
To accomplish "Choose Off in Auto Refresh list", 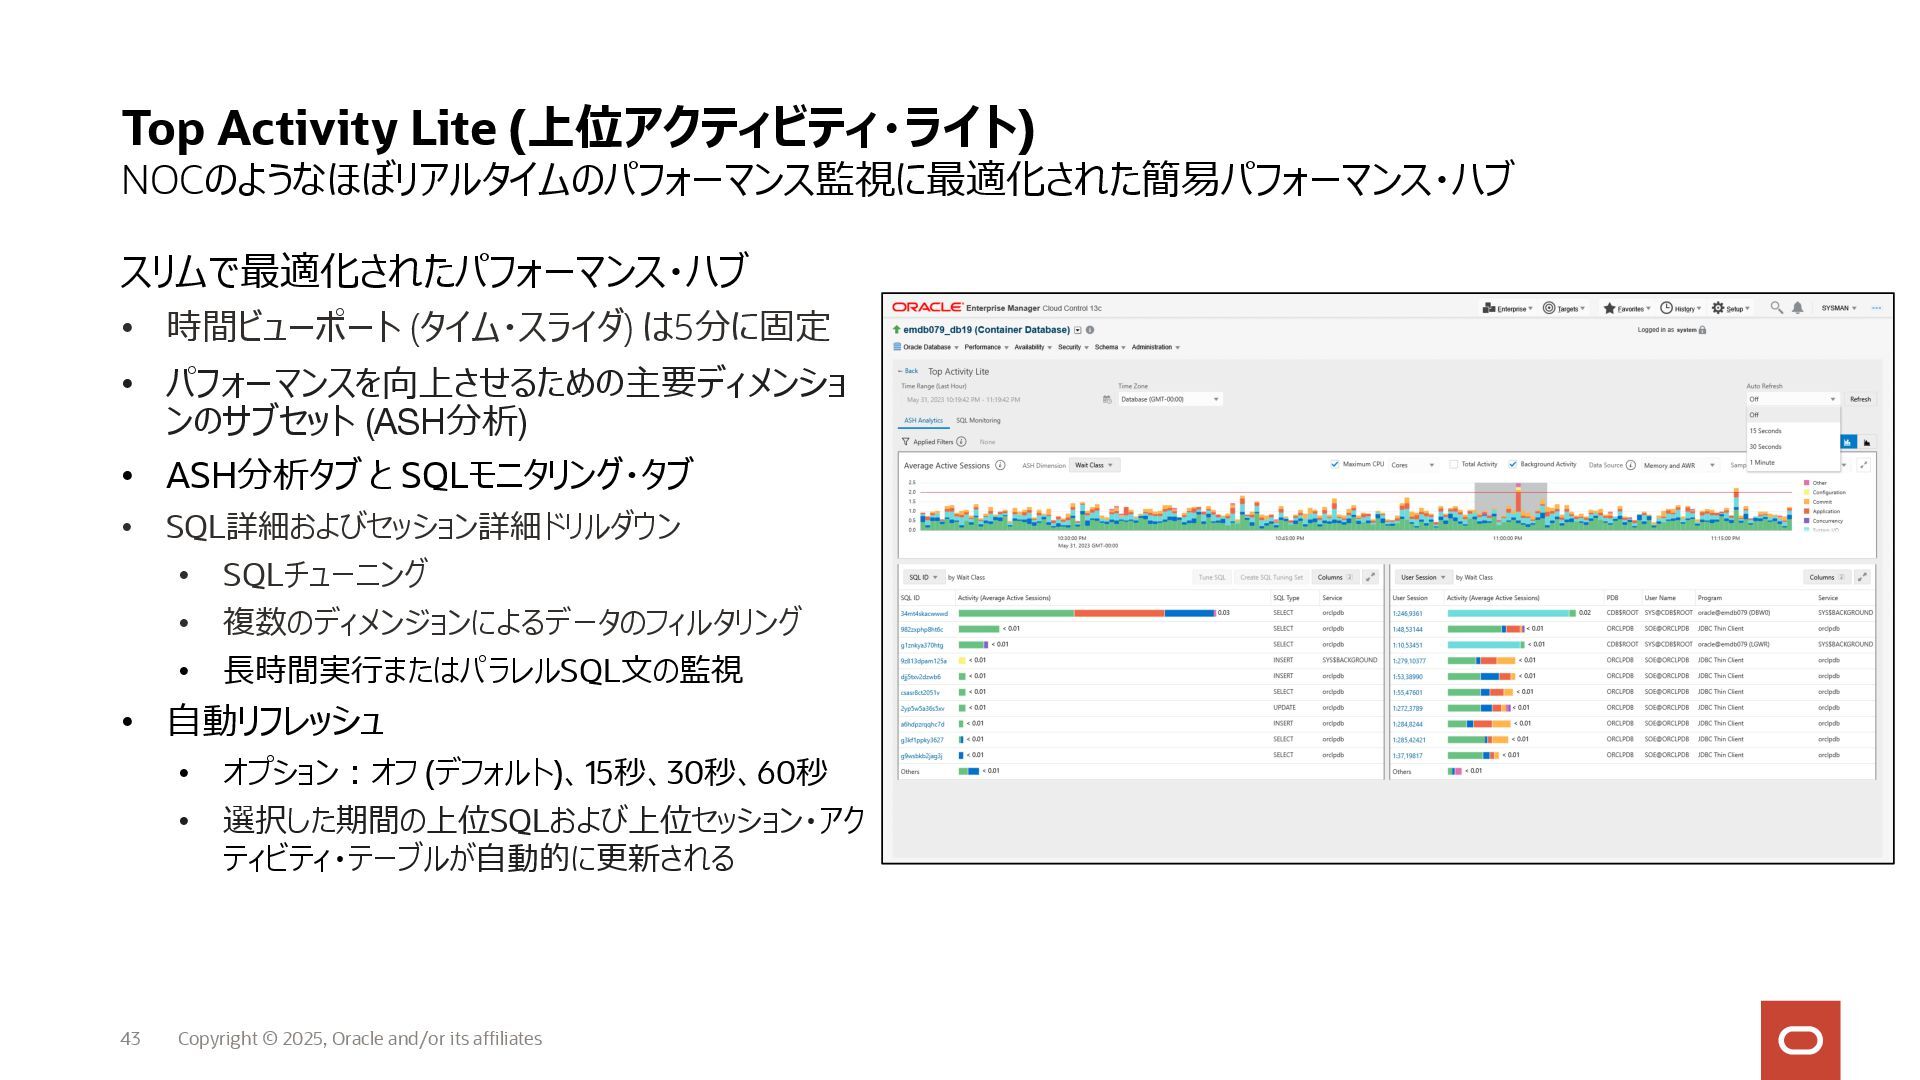I will coord(1794,415).
